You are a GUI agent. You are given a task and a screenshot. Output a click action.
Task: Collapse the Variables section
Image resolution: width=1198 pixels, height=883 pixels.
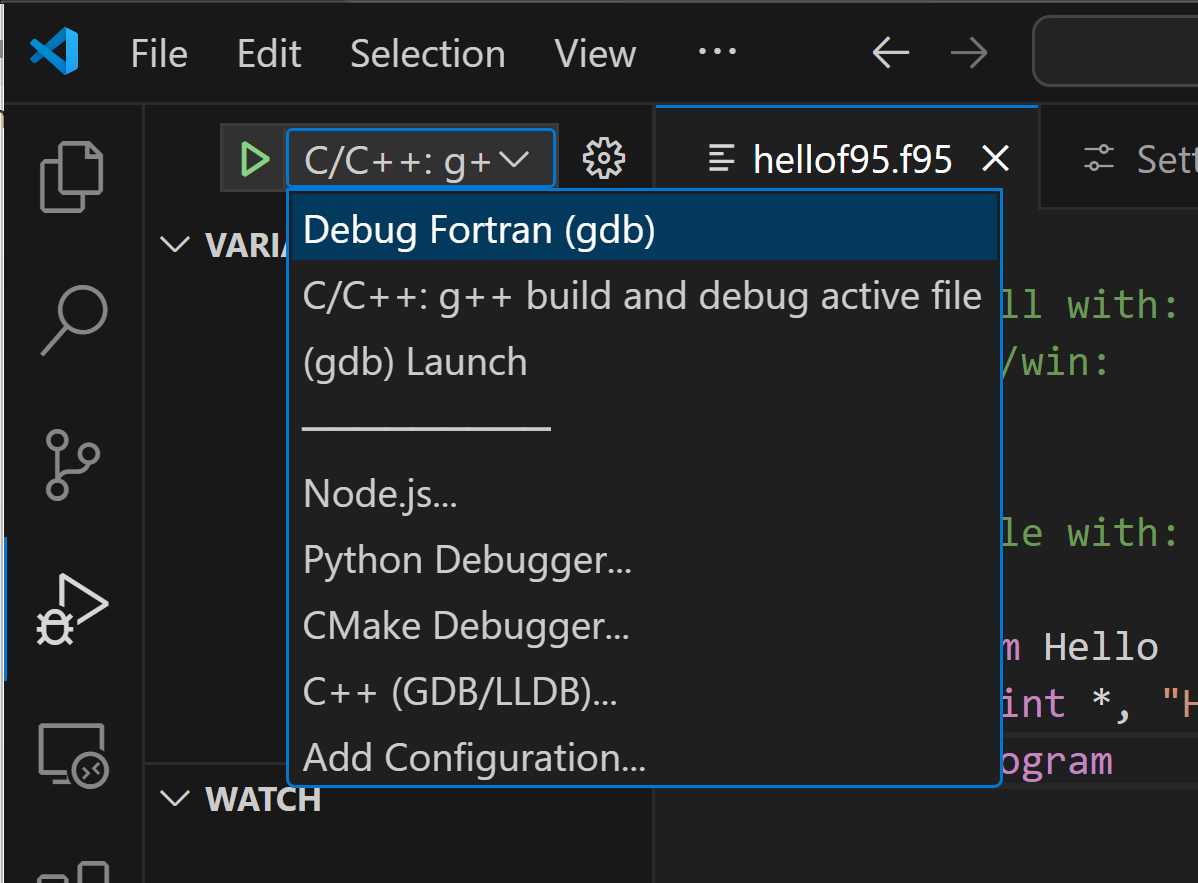176,245
